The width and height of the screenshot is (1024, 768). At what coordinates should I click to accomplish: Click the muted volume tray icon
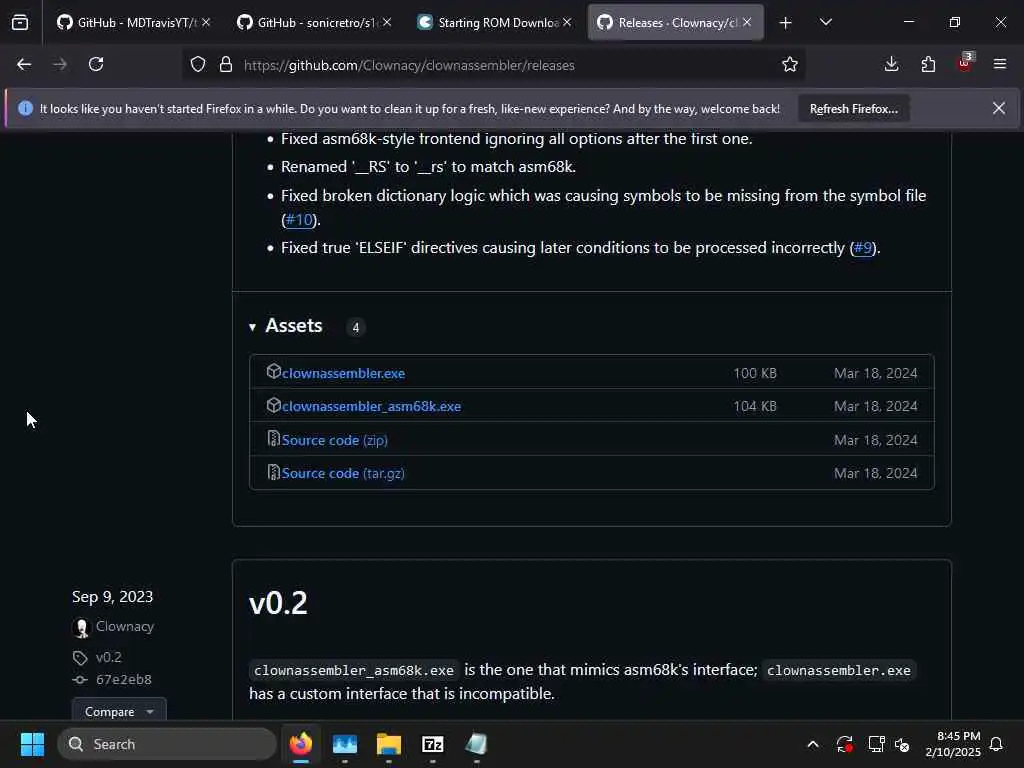pyautogui.click(x=903, y=744)
